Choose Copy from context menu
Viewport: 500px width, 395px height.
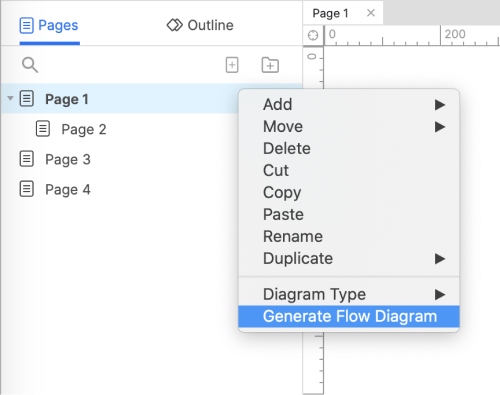point(349,192)
